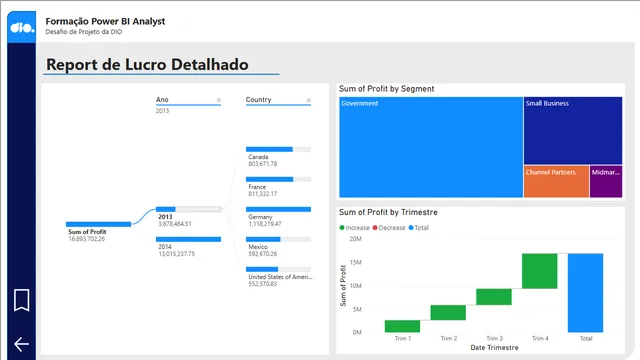Click the back arrow icon

point(21,344)
